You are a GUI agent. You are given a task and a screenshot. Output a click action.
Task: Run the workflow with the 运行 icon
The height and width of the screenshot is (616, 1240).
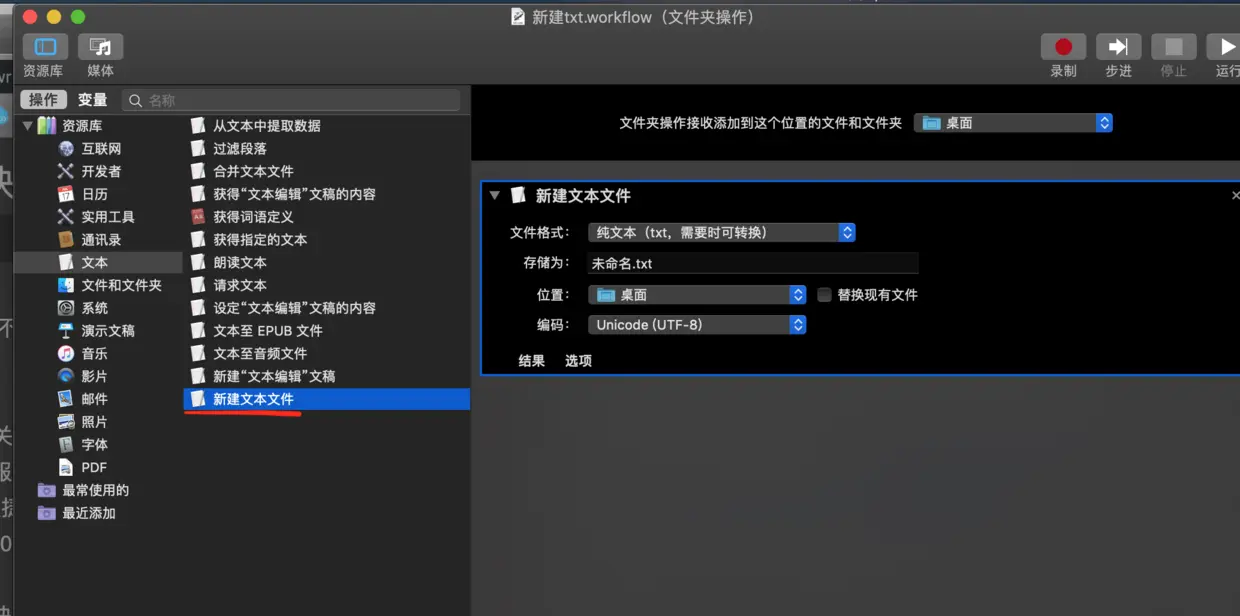[1227, 46]
